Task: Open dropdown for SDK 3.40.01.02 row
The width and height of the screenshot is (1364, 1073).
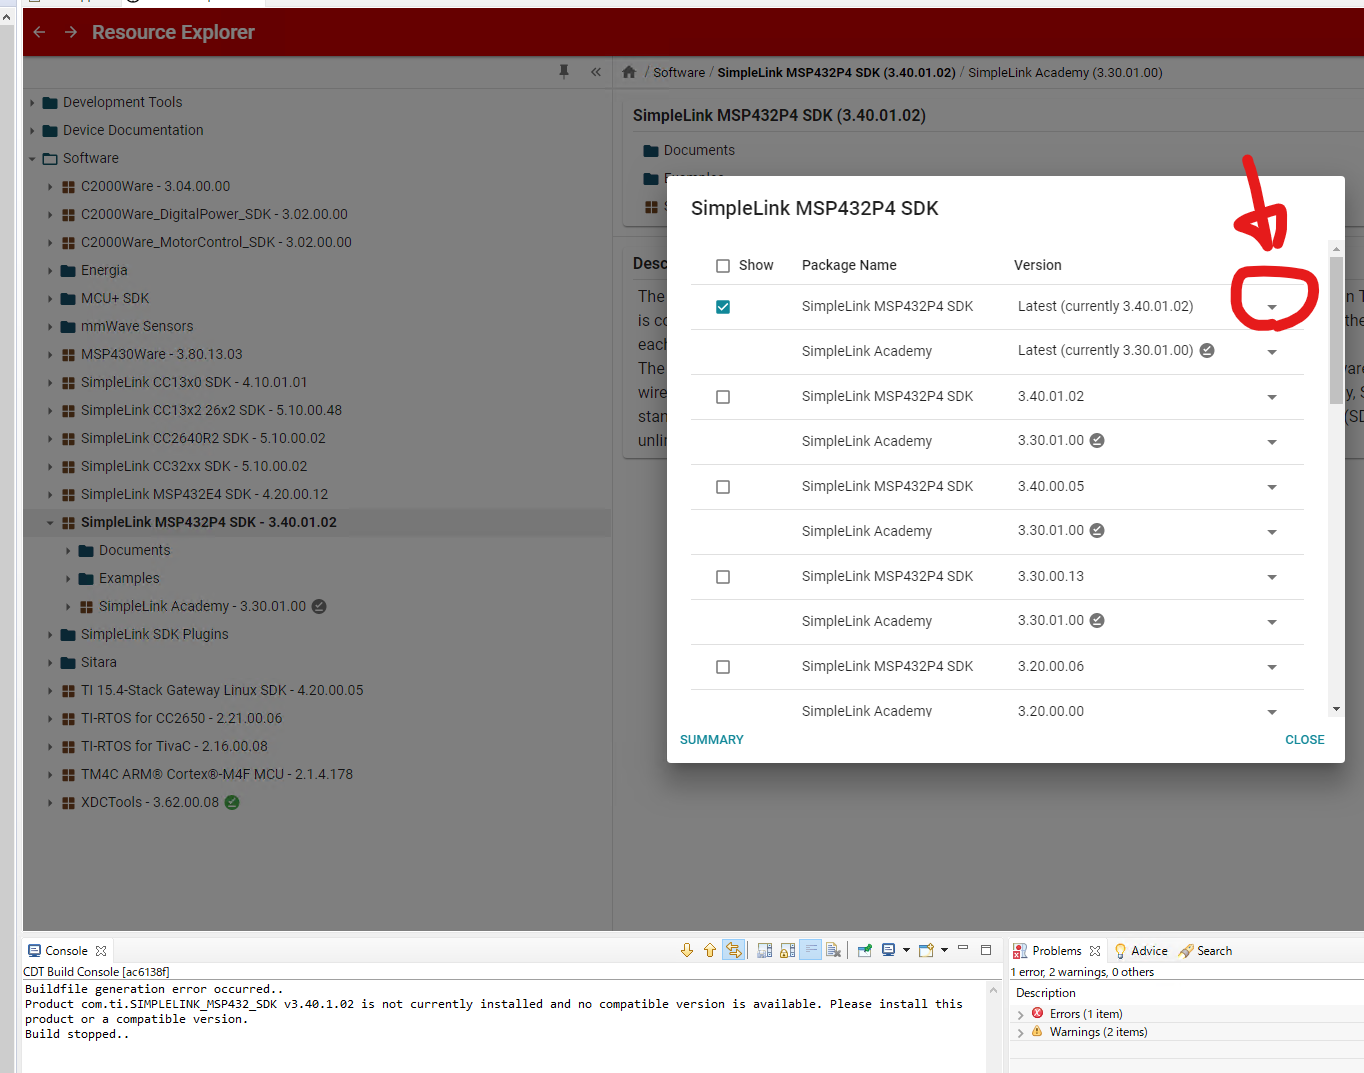Action: point(1272,397)
